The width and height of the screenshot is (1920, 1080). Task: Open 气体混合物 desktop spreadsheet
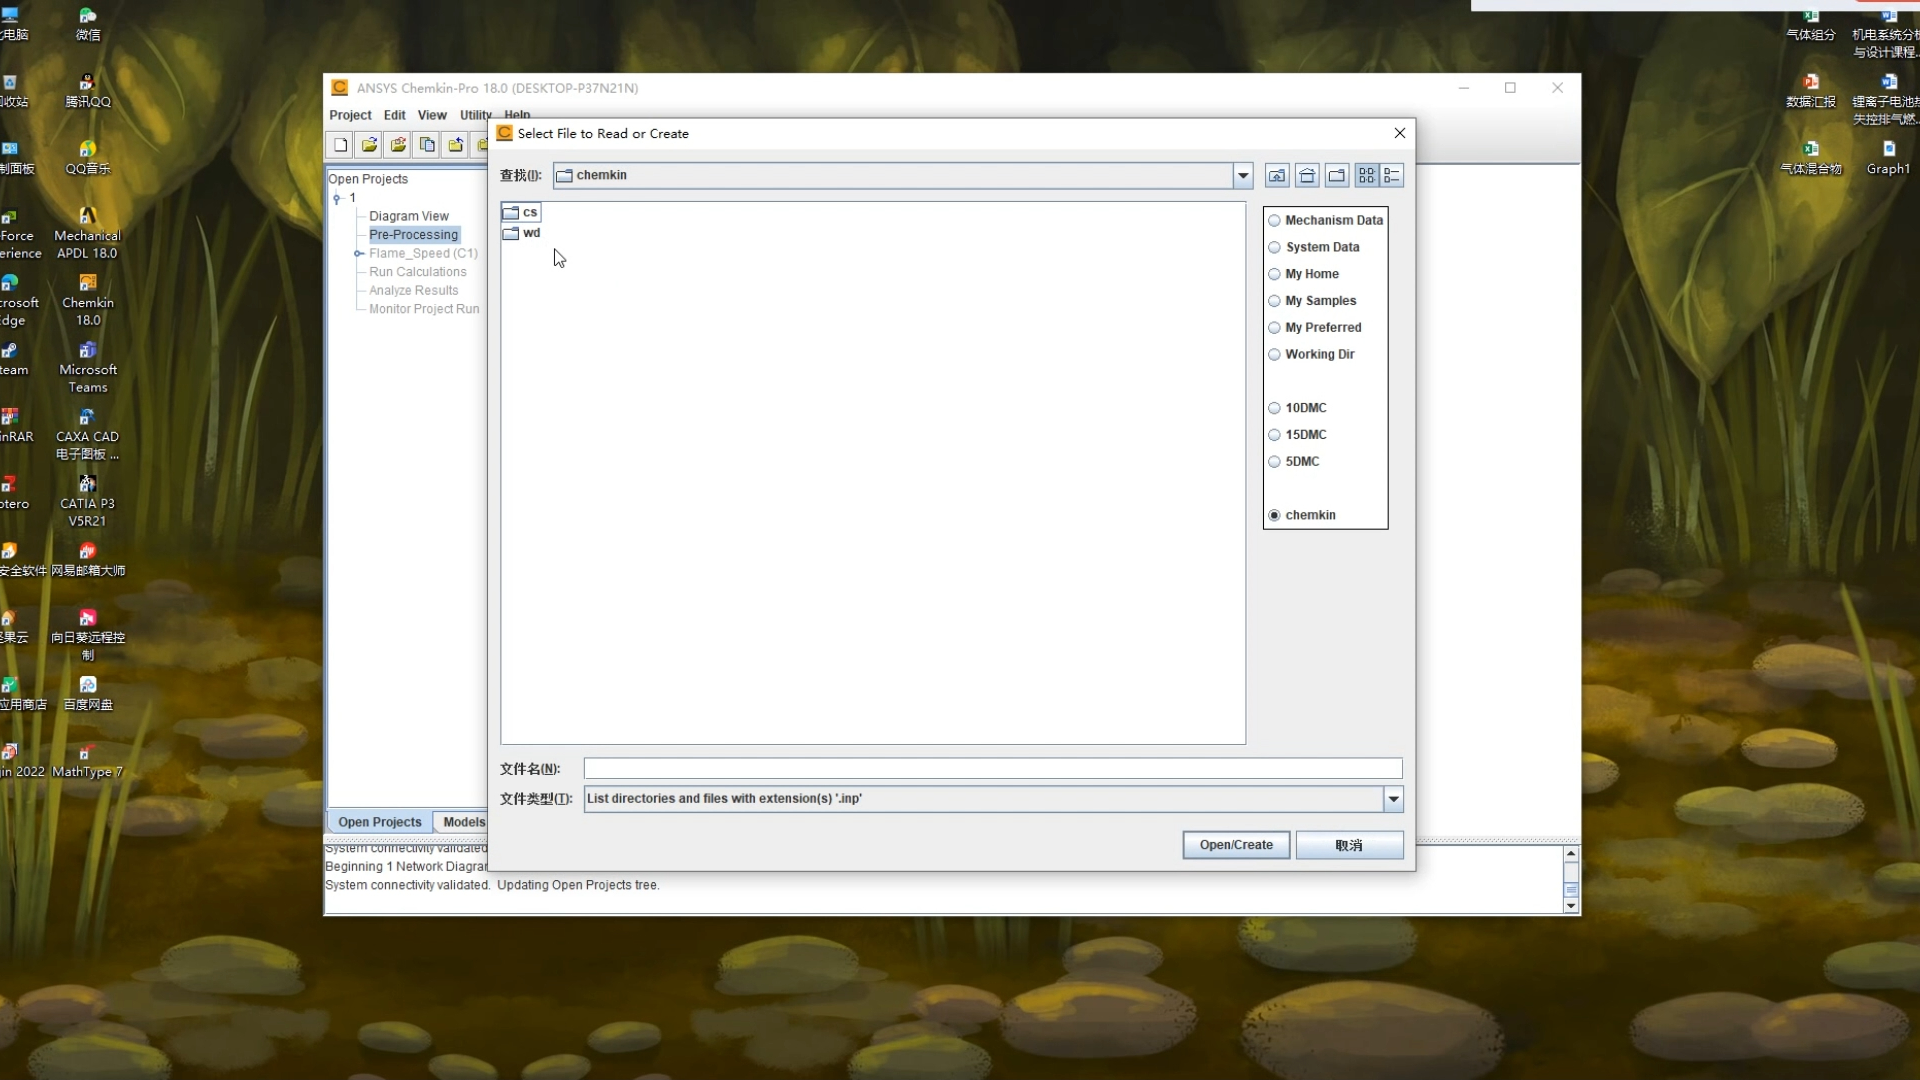[x=1811, y=158]
